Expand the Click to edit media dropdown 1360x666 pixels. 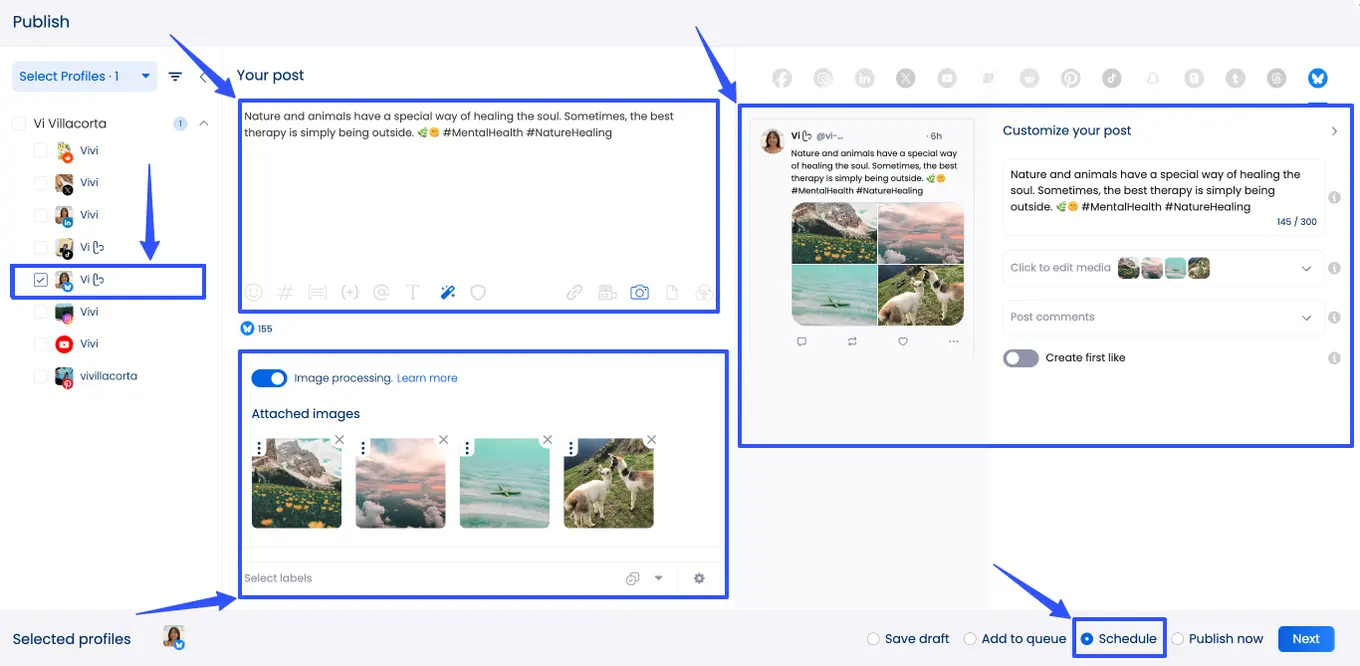click(1306, 268)
